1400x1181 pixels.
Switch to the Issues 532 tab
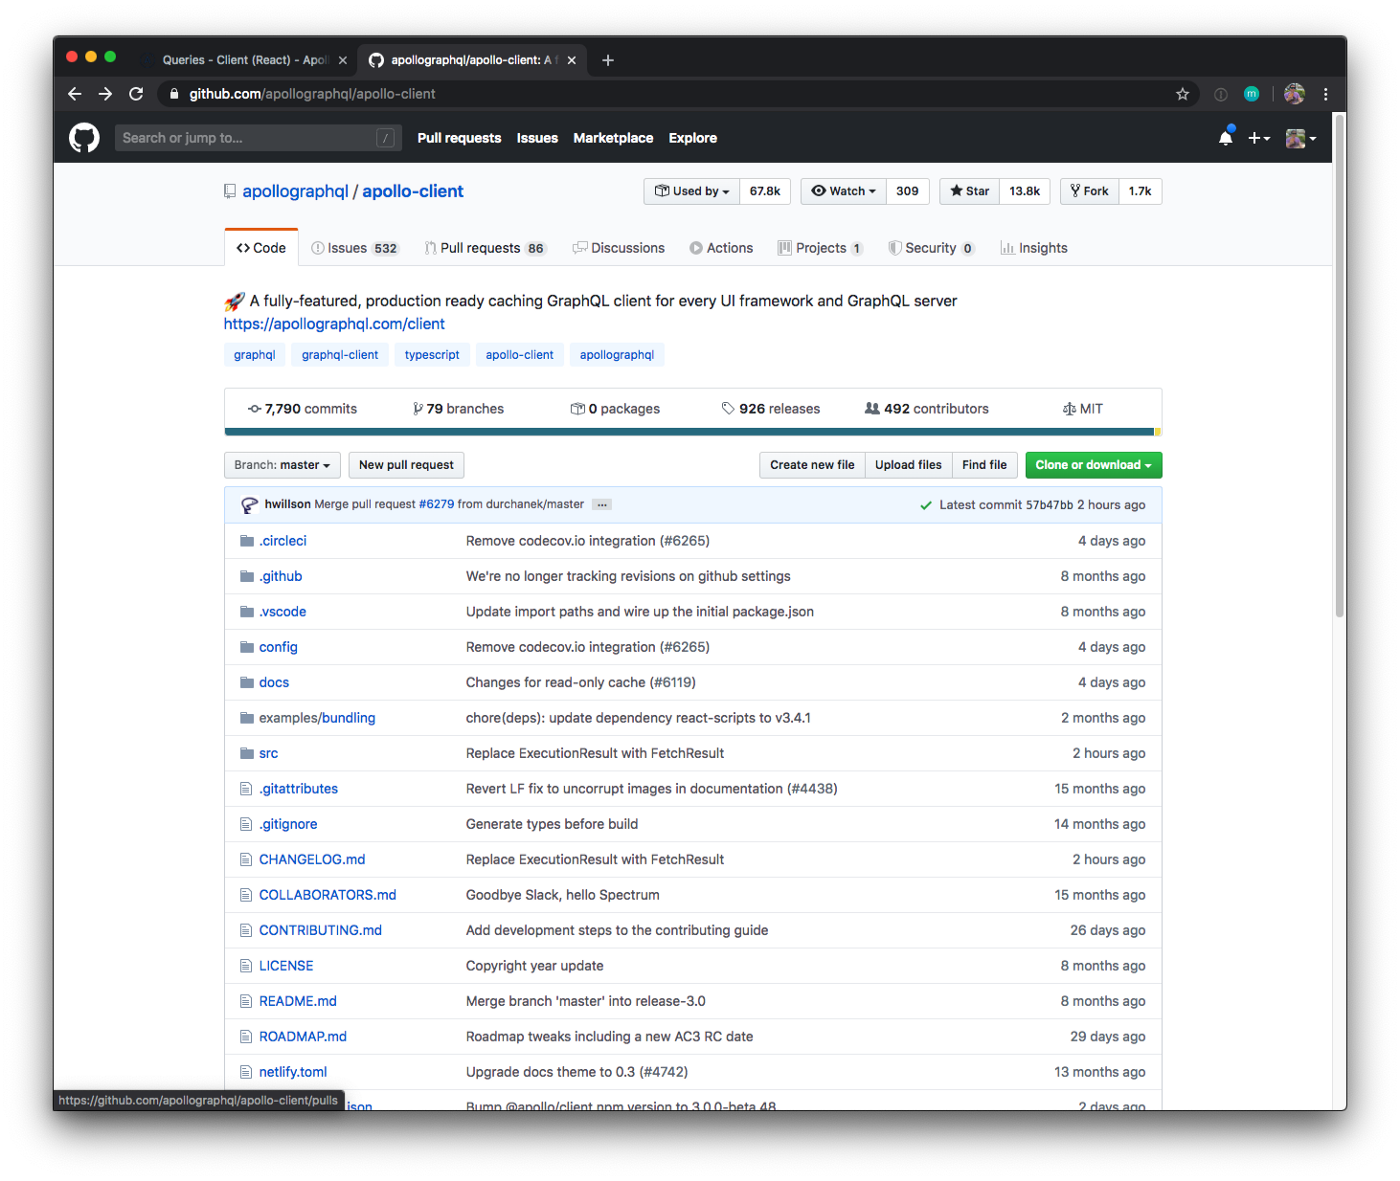coord(354,248)
